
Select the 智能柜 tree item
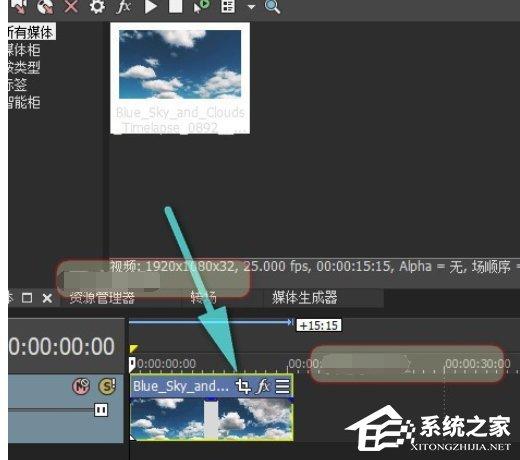click(24, 102)
